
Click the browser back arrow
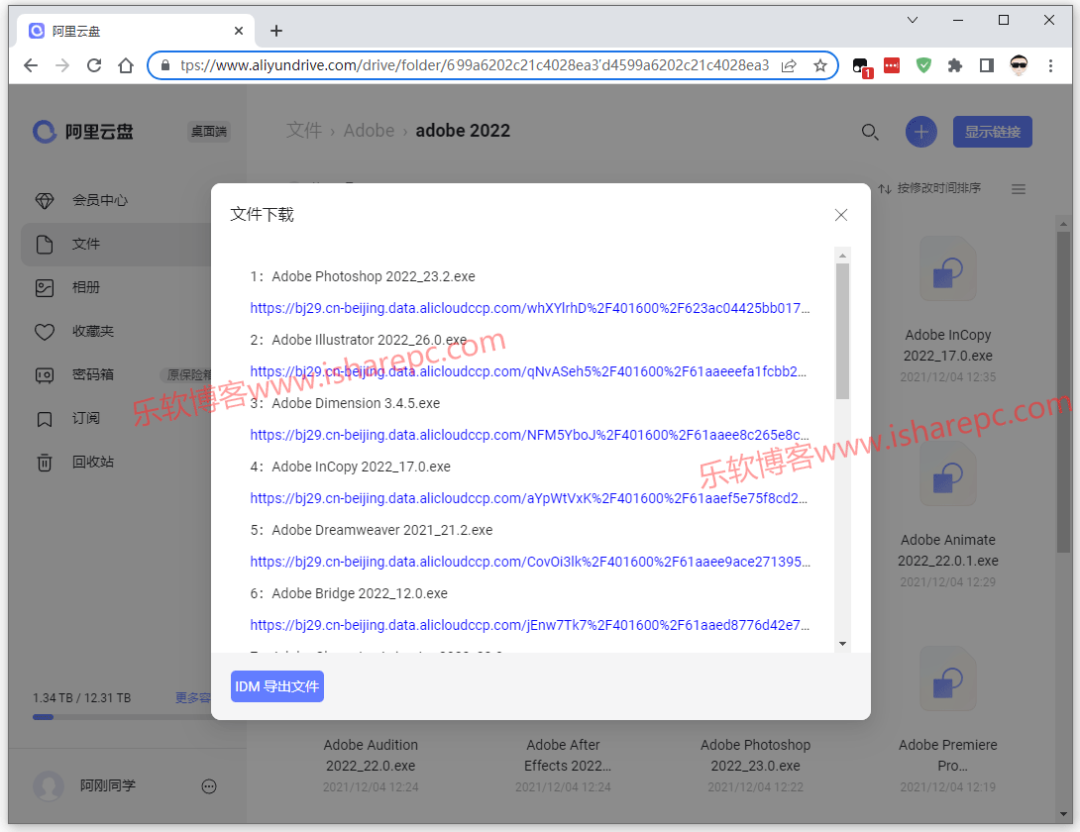(x=30, y=65)
